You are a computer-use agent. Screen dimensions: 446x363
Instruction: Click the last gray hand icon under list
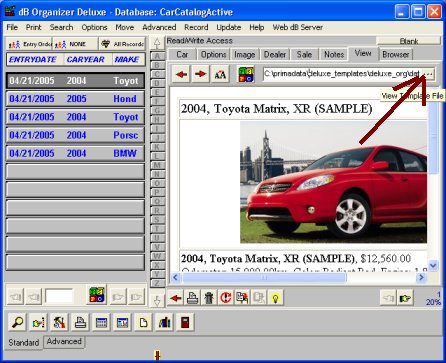pyautogui.click(x=136, y=296)
